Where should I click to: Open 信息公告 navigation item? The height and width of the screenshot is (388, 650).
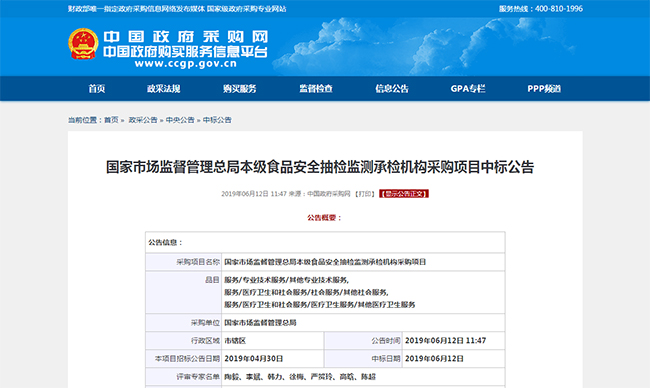click(x=392, y=89)
